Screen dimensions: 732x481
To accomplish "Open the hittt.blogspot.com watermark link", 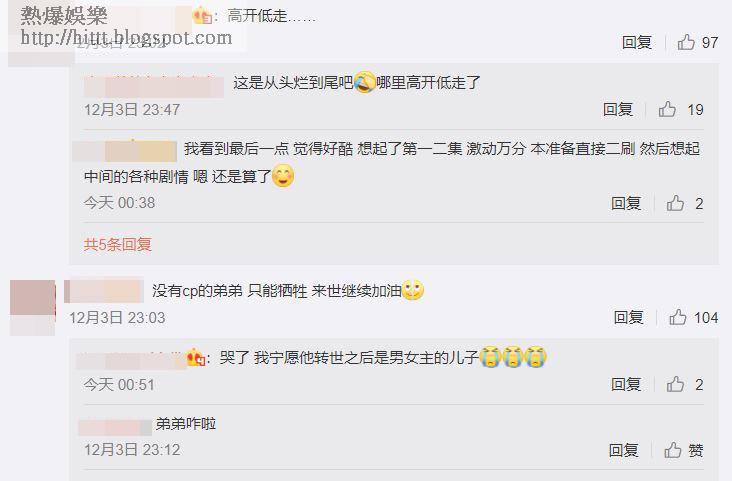I will click(126, 37).
